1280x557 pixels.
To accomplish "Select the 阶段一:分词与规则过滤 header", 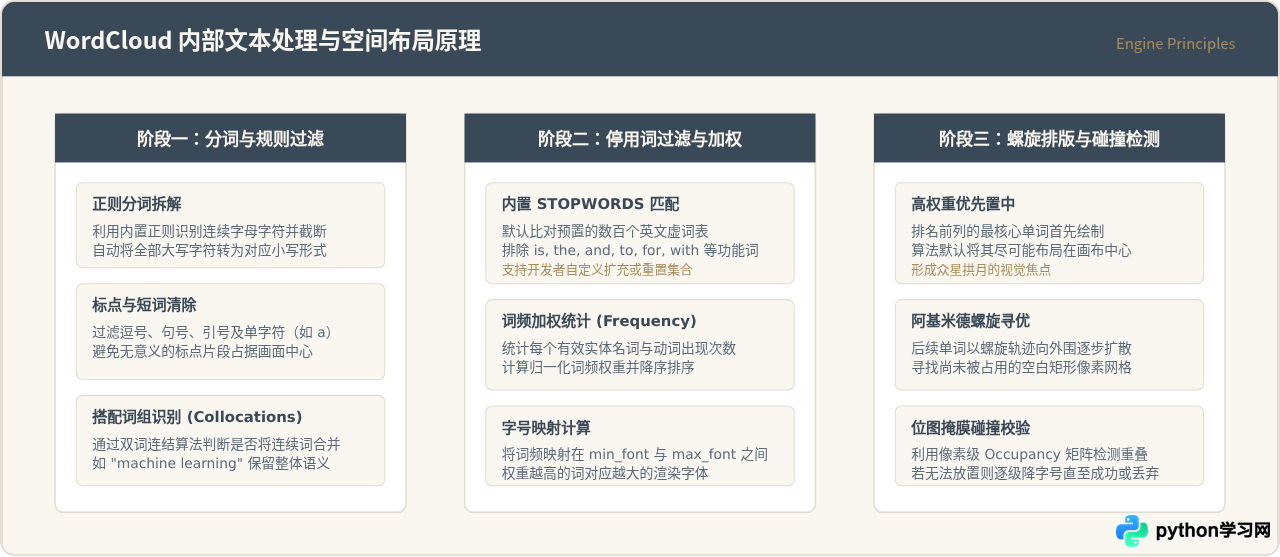I will click(230, 138).
